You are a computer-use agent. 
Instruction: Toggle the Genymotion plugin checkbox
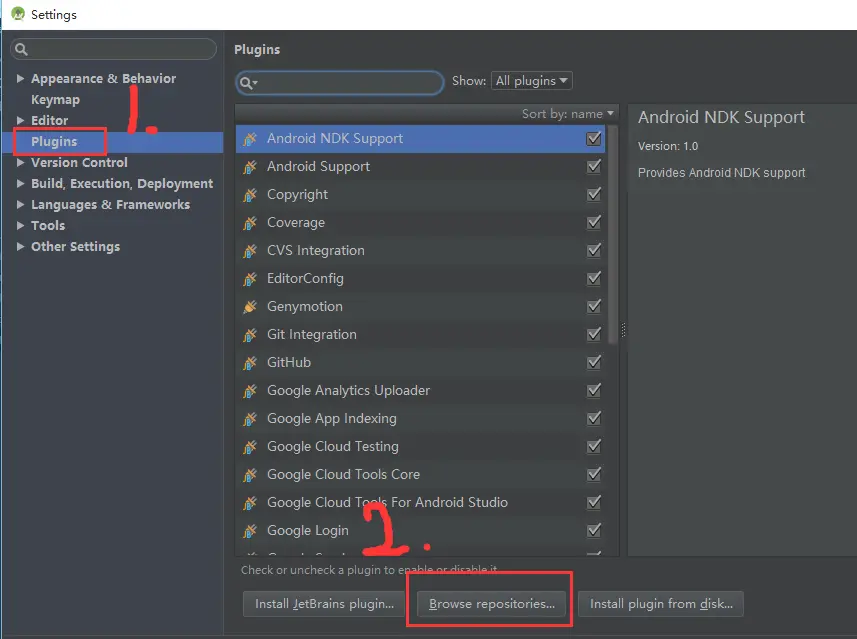pos(594,306)
